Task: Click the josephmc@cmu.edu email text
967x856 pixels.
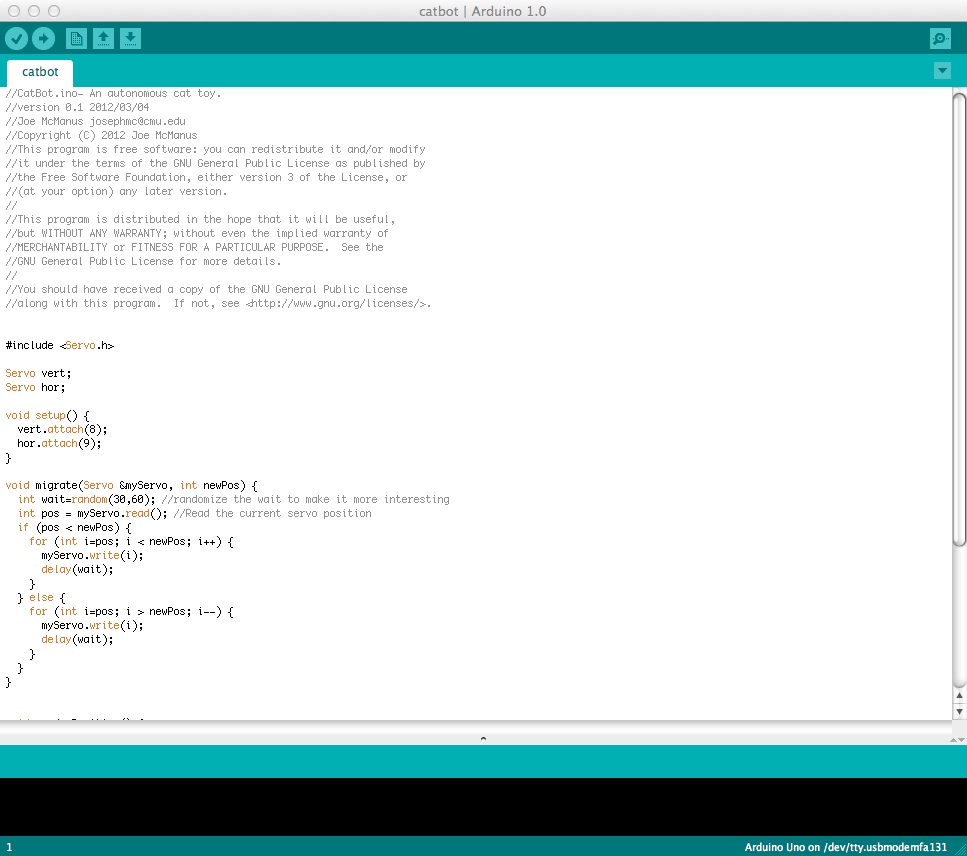Action: click(138, 121)
